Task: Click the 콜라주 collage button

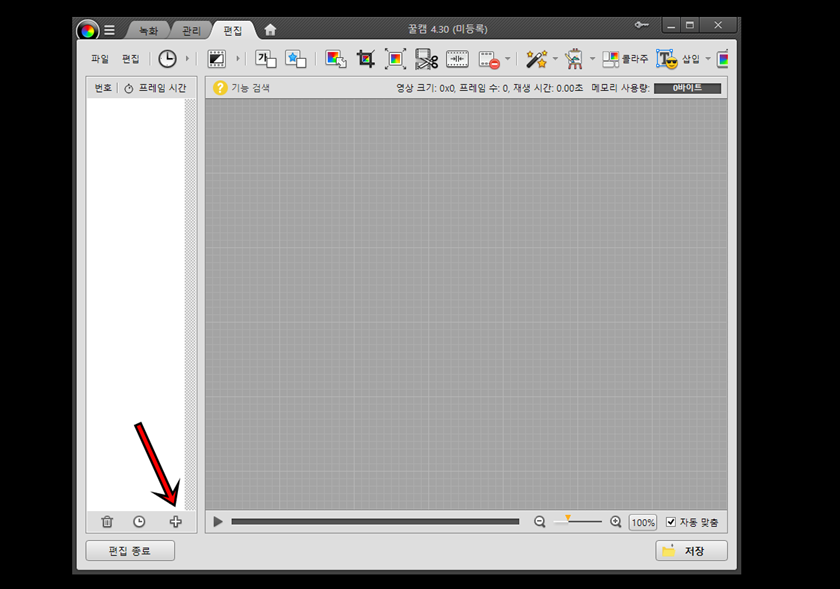Action: tap(625, 59)
